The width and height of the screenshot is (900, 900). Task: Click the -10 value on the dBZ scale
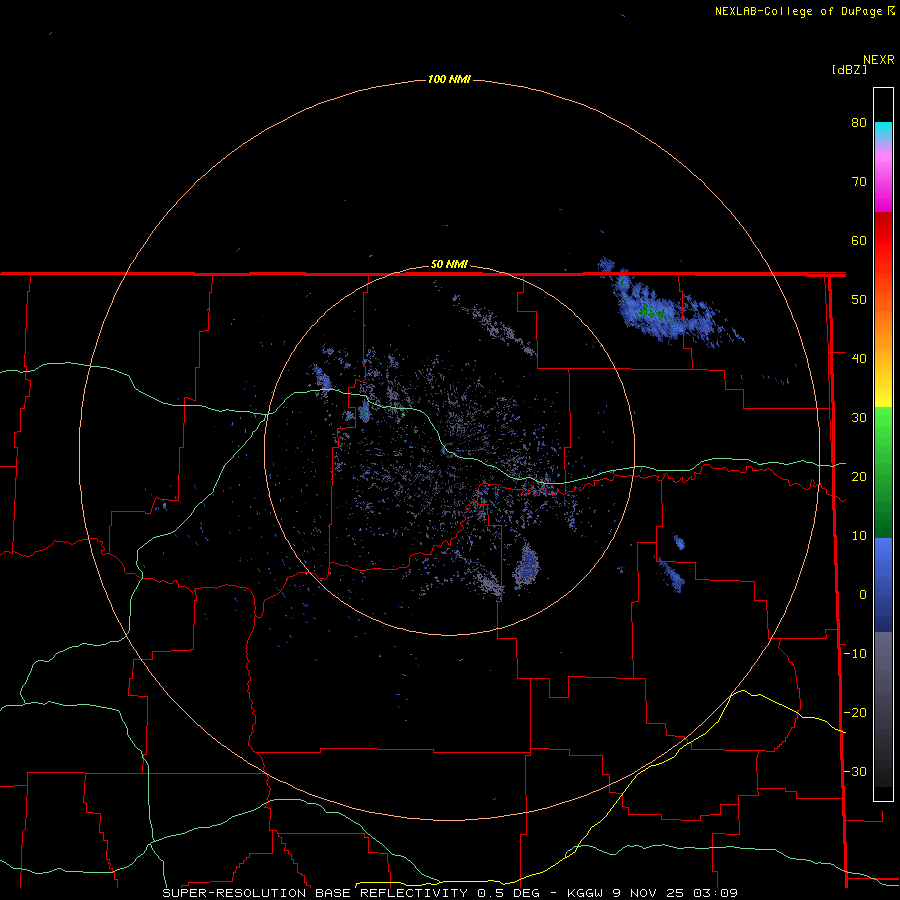(855, 653)
